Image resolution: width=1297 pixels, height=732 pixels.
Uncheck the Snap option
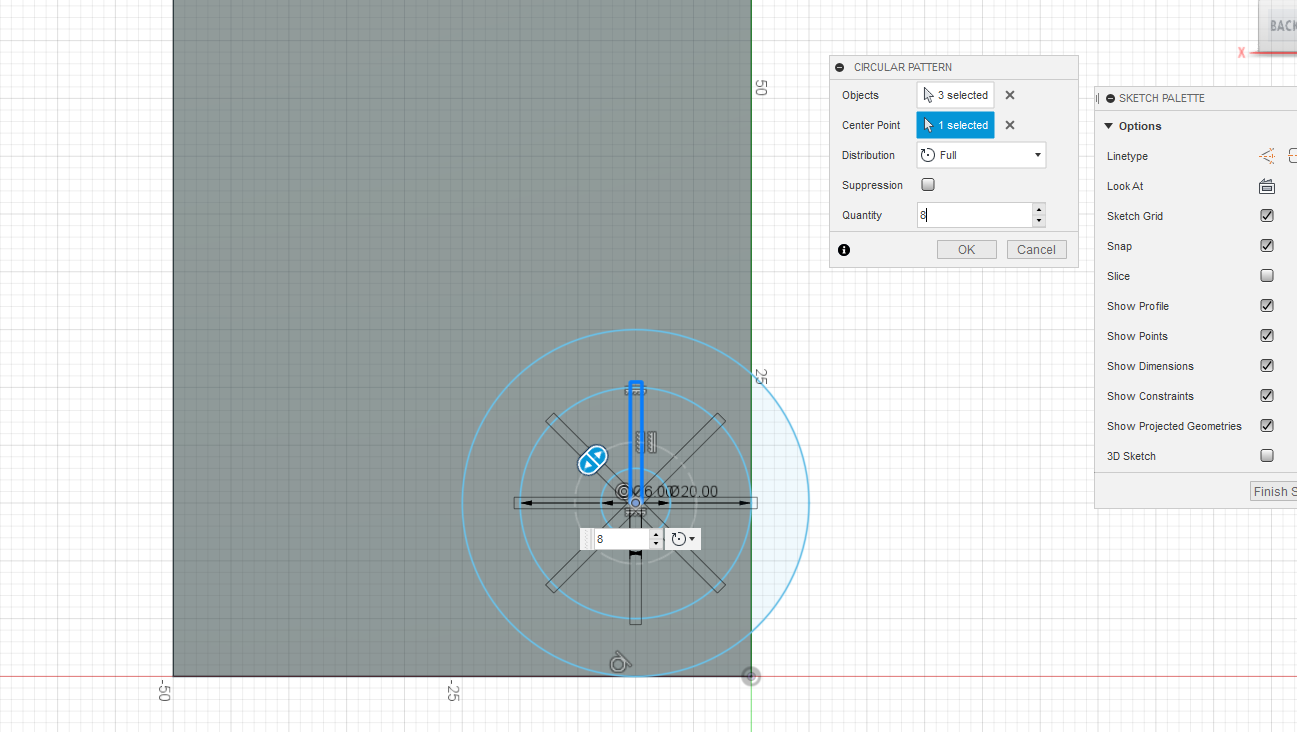pos(1267,246)
